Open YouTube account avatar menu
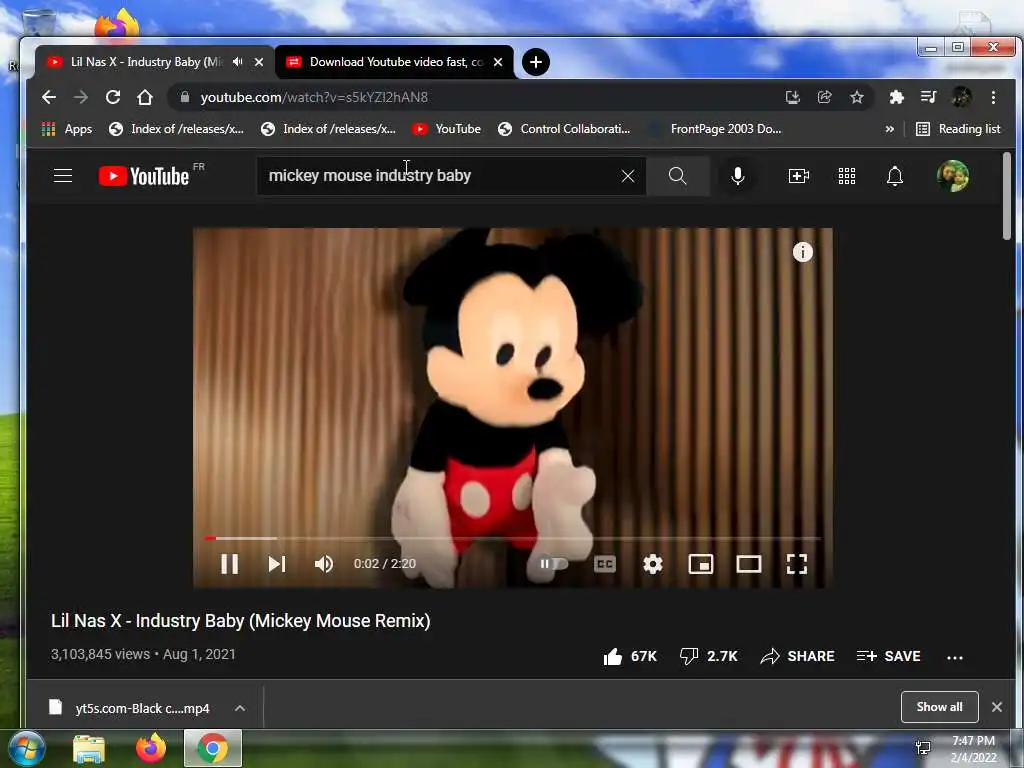1024x768 pixels. 953,176
